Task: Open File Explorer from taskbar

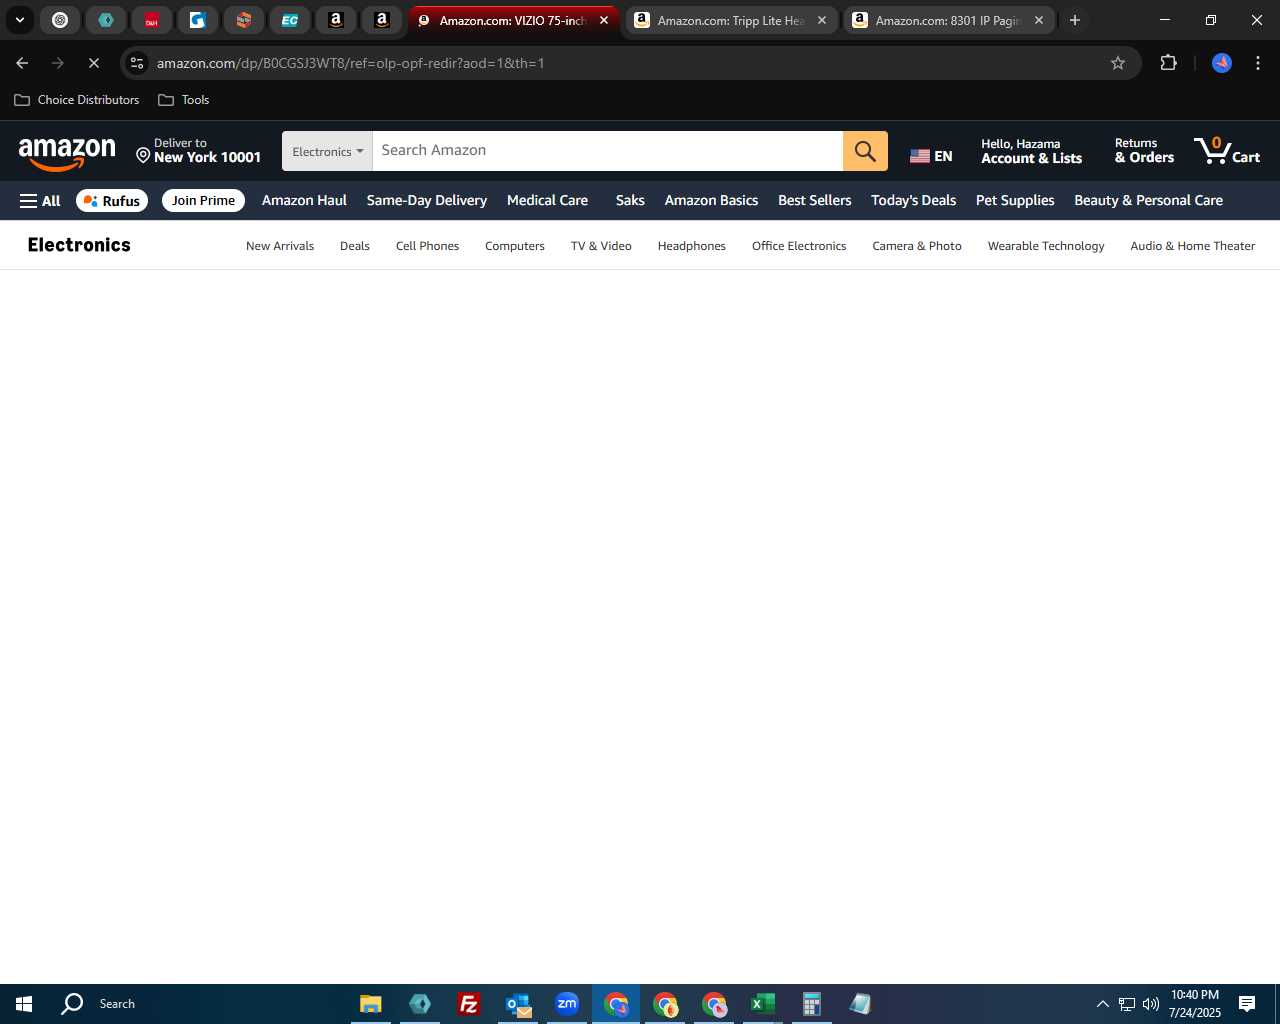Action: click(x=371, y=1004)
